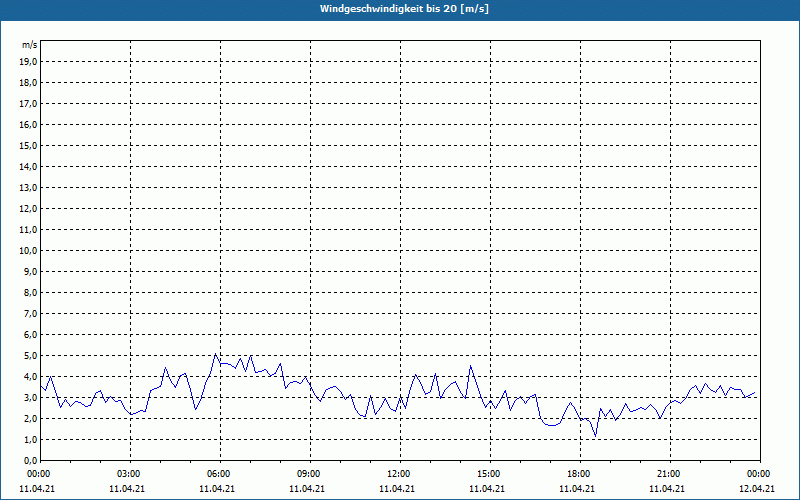Click the wind speed peak near 06:00
The image size is (800, 500).
[215, 354]
